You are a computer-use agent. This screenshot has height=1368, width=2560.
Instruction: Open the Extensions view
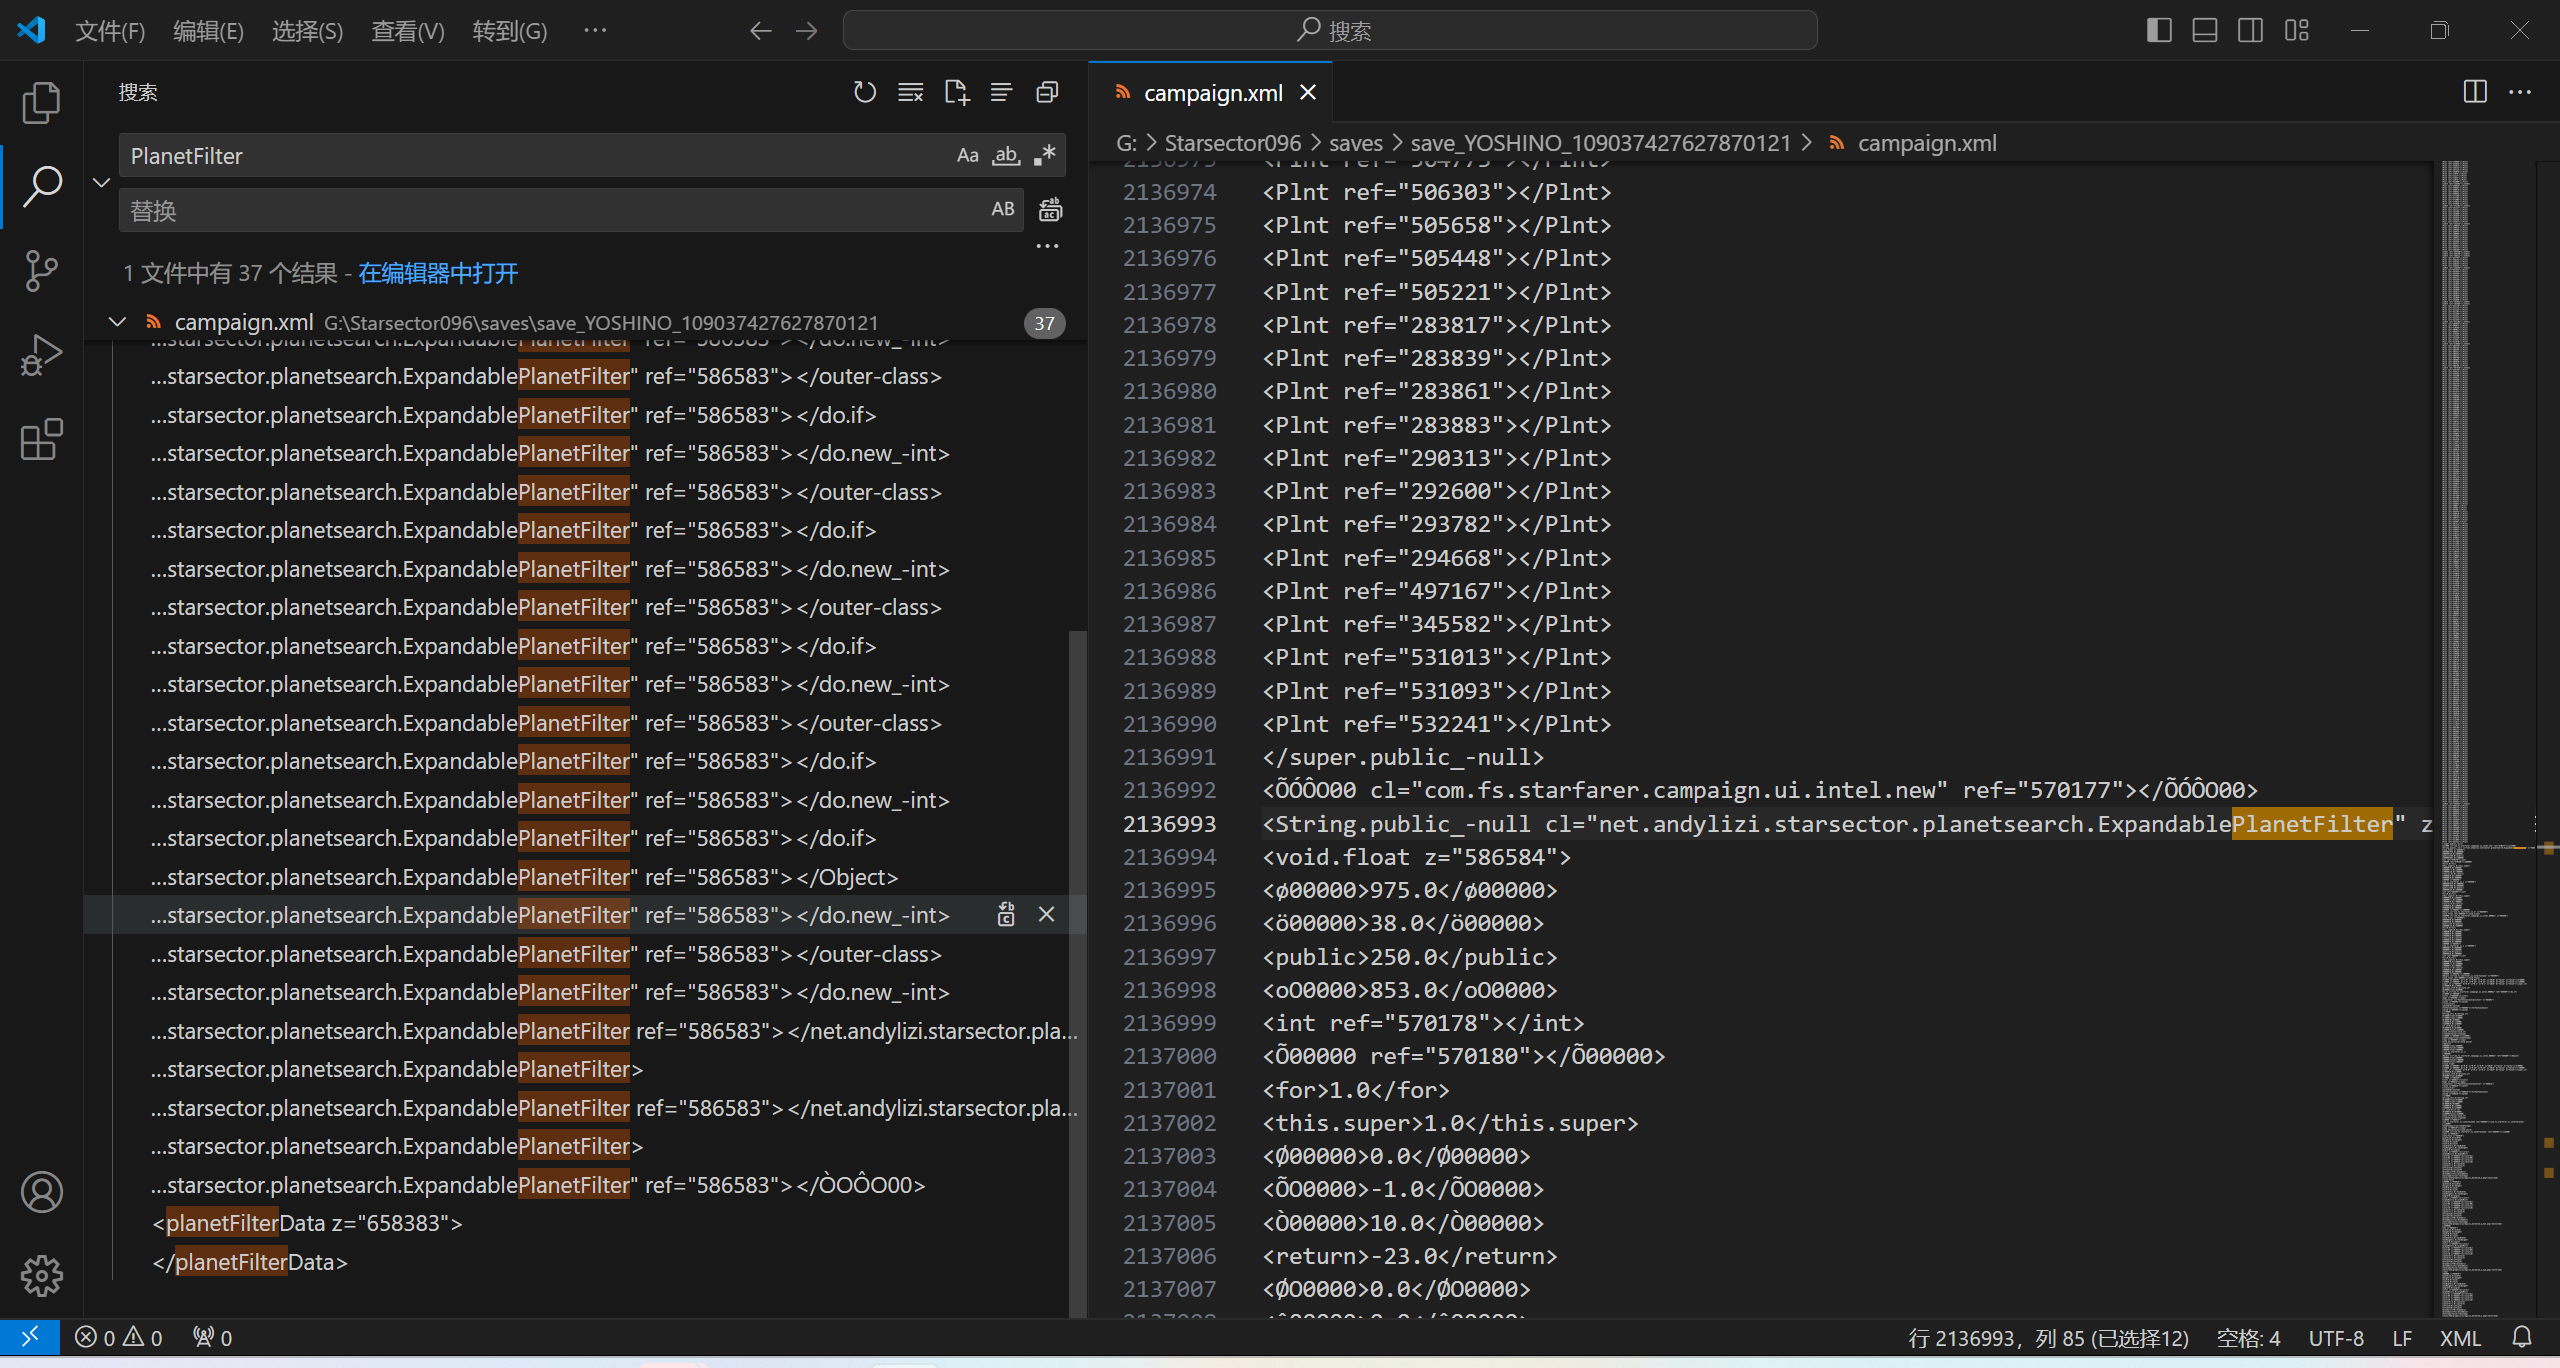pyautogui.click(x=41, y=439)
